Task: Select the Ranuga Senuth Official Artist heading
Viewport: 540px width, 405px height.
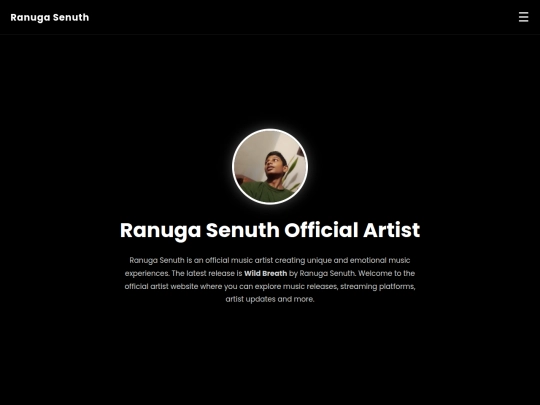Action: pos(270,230)
